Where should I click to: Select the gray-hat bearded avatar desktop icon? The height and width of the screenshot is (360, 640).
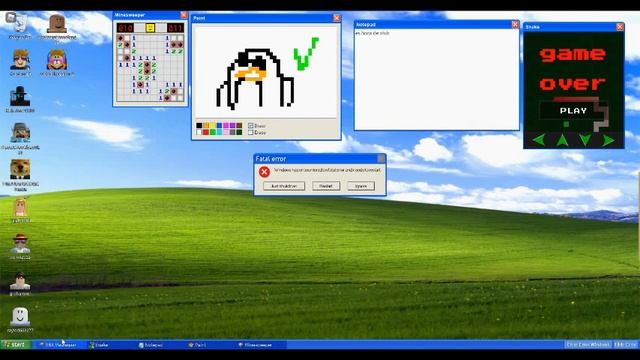(x=20, y=138)
